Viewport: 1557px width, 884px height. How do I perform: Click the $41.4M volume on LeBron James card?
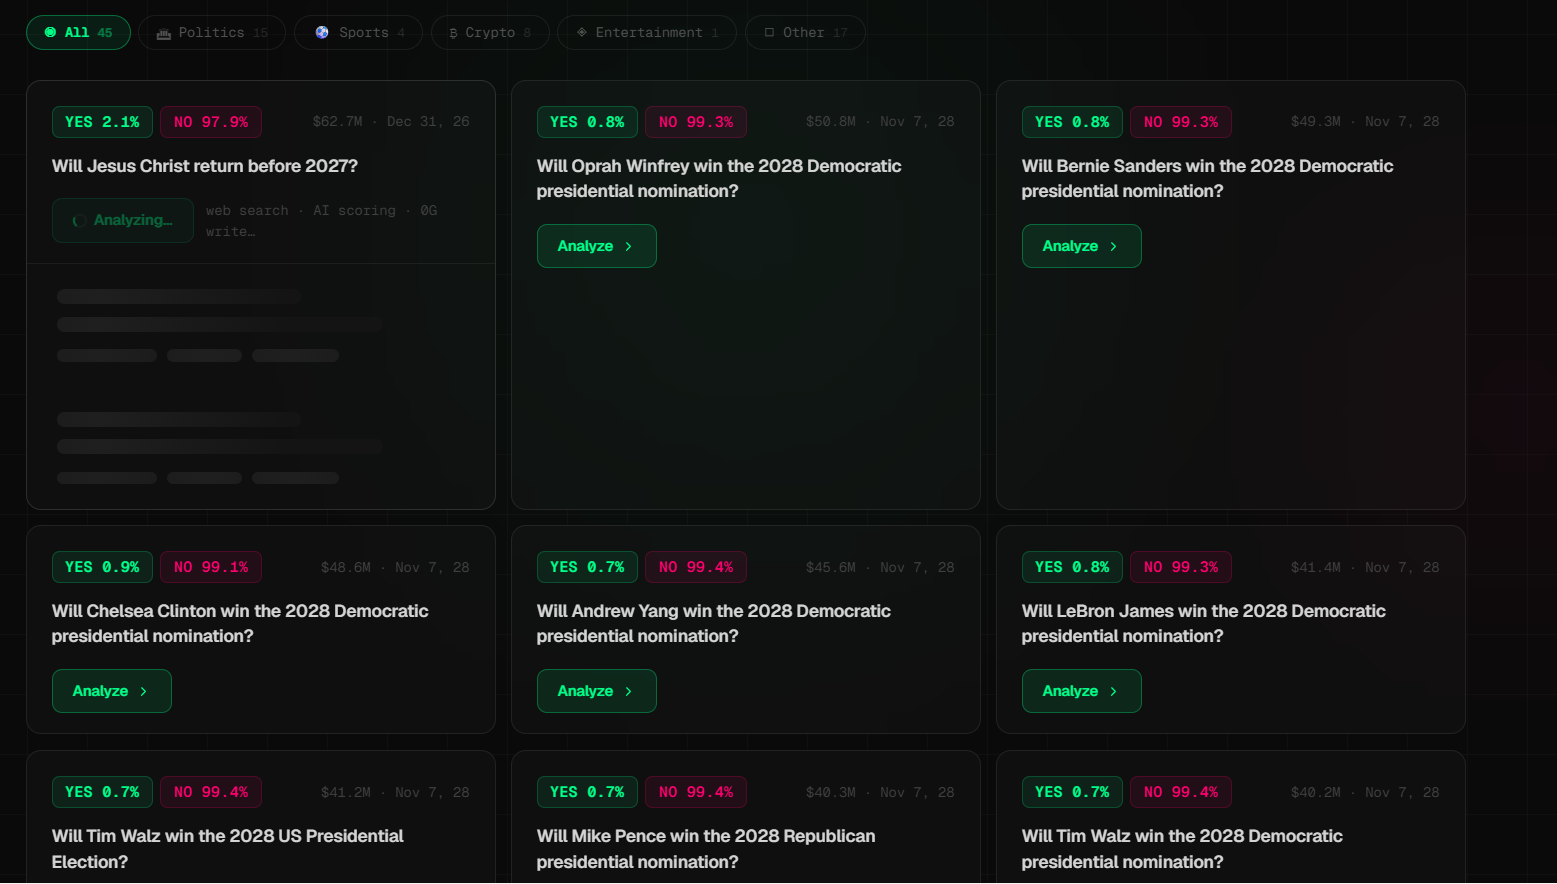[x=1315, y=567]
